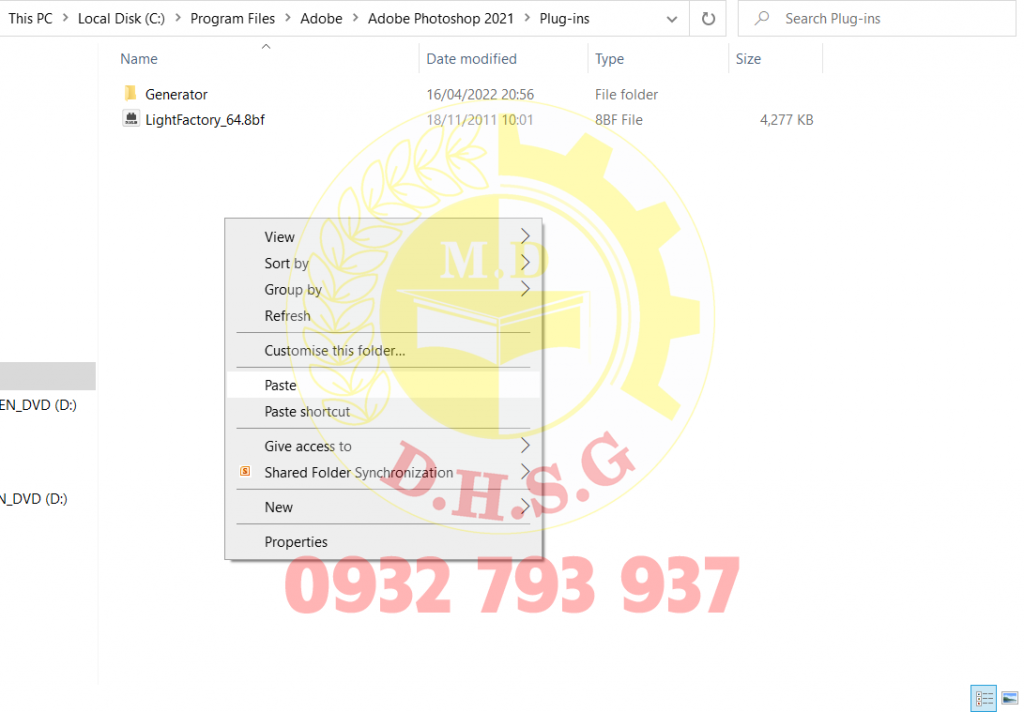Click Paste in the context menu

click(x=280, y=384)
